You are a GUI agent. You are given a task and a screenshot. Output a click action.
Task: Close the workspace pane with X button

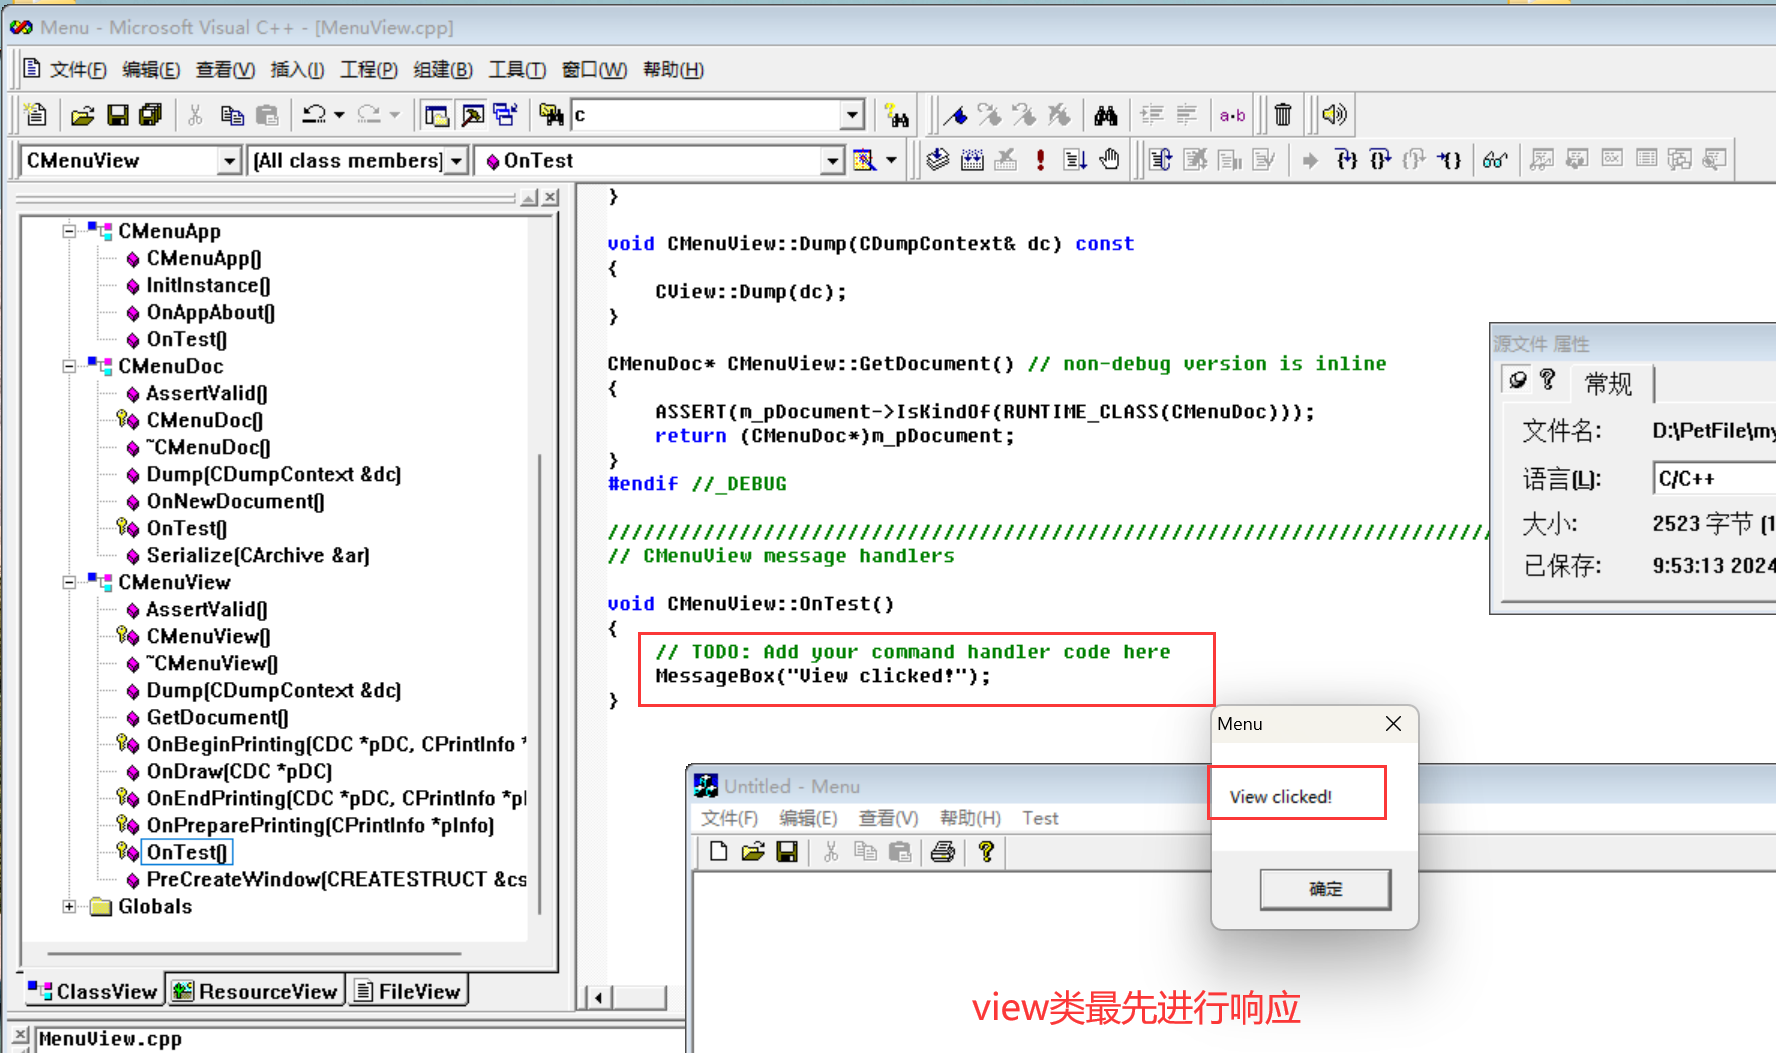pos(550,198)
